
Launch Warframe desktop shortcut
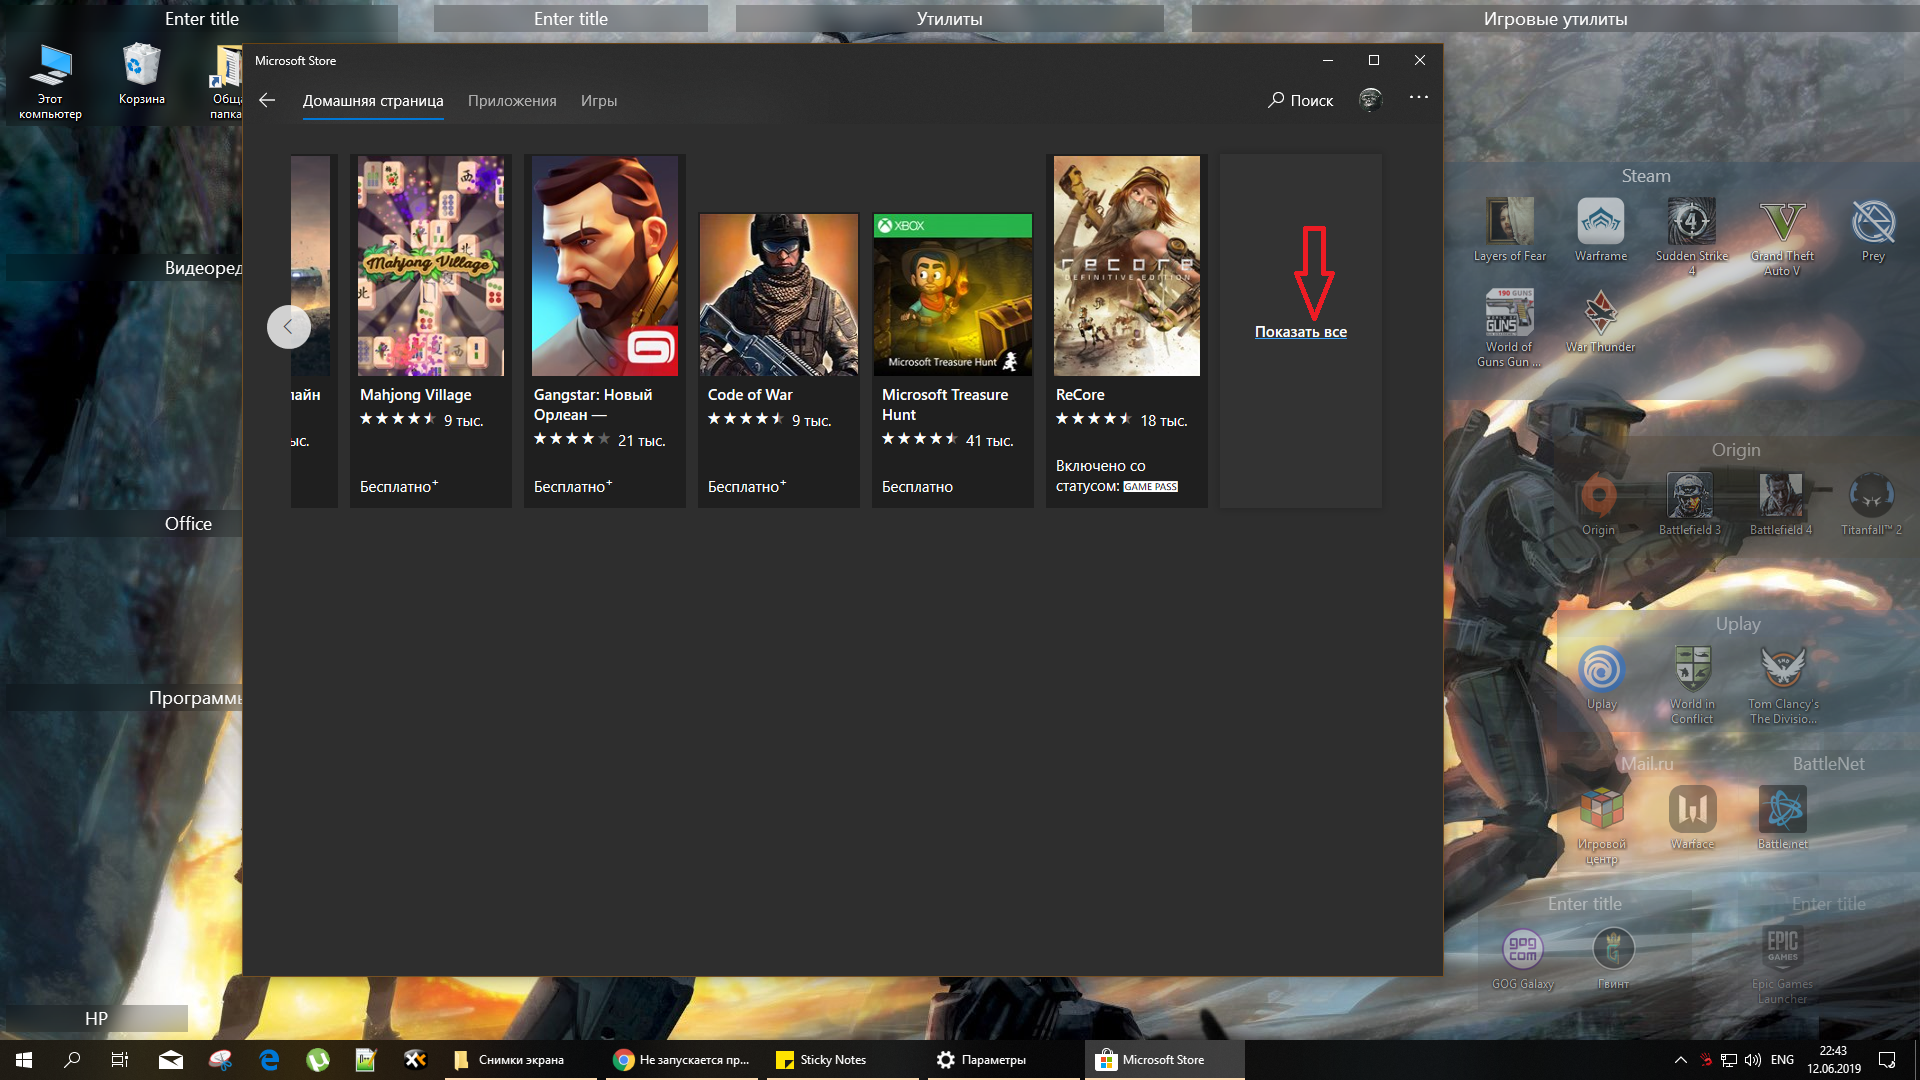(x=1601, y=230)
